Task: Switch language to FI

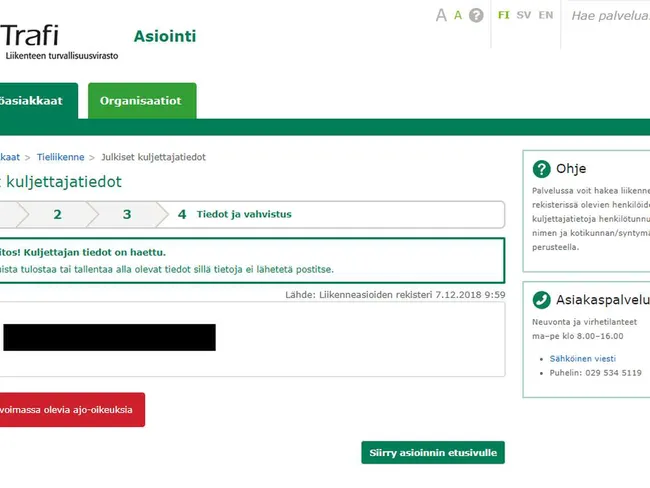Action: [504, 15]
